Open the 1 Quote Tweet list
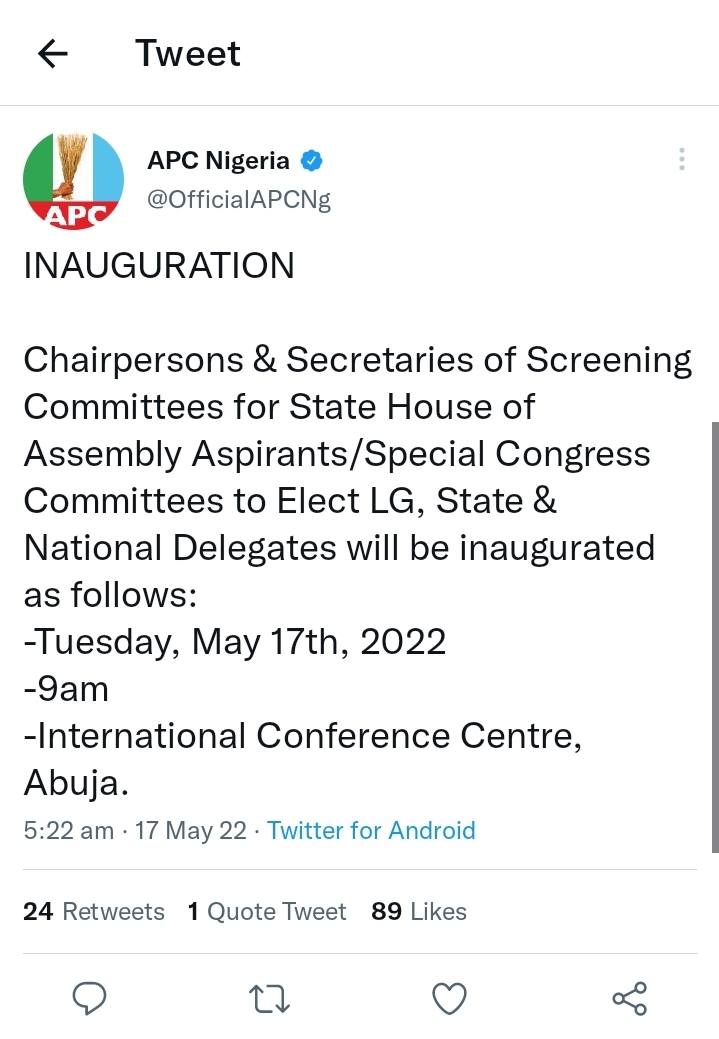The height and width of the screenshot is (1039, 719). coord(266,911)
